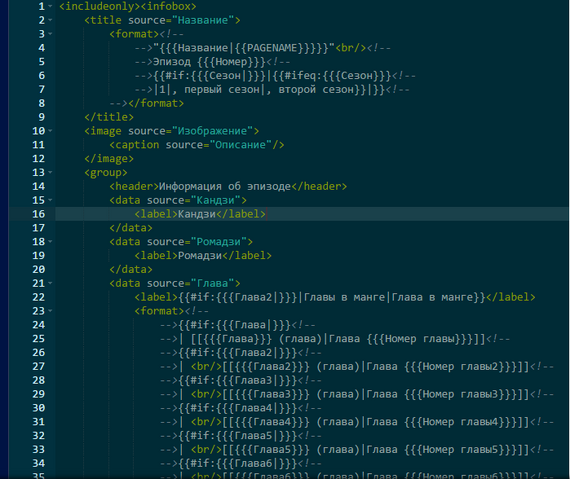The image size is (570, 479).
Task: Click line number 30 in the gutter
Action: click(x=39, y=408)
